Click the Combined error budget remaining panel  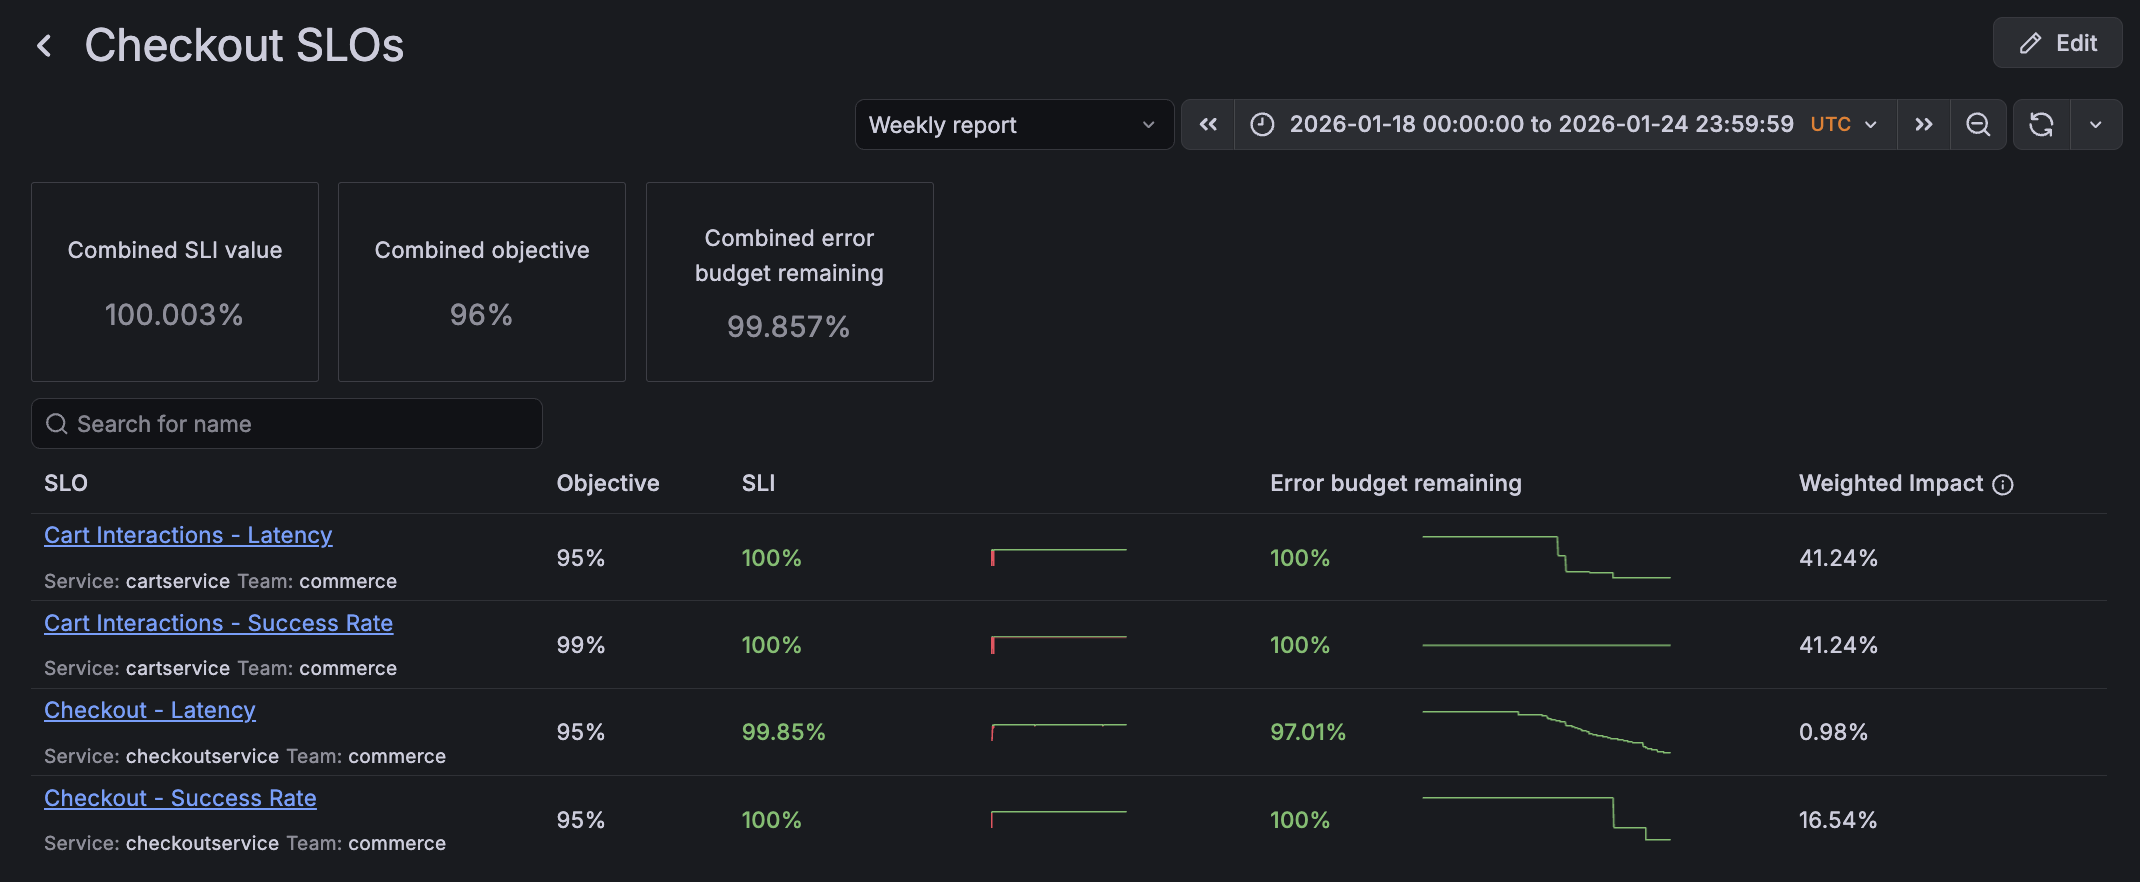[x=789, y=282]
